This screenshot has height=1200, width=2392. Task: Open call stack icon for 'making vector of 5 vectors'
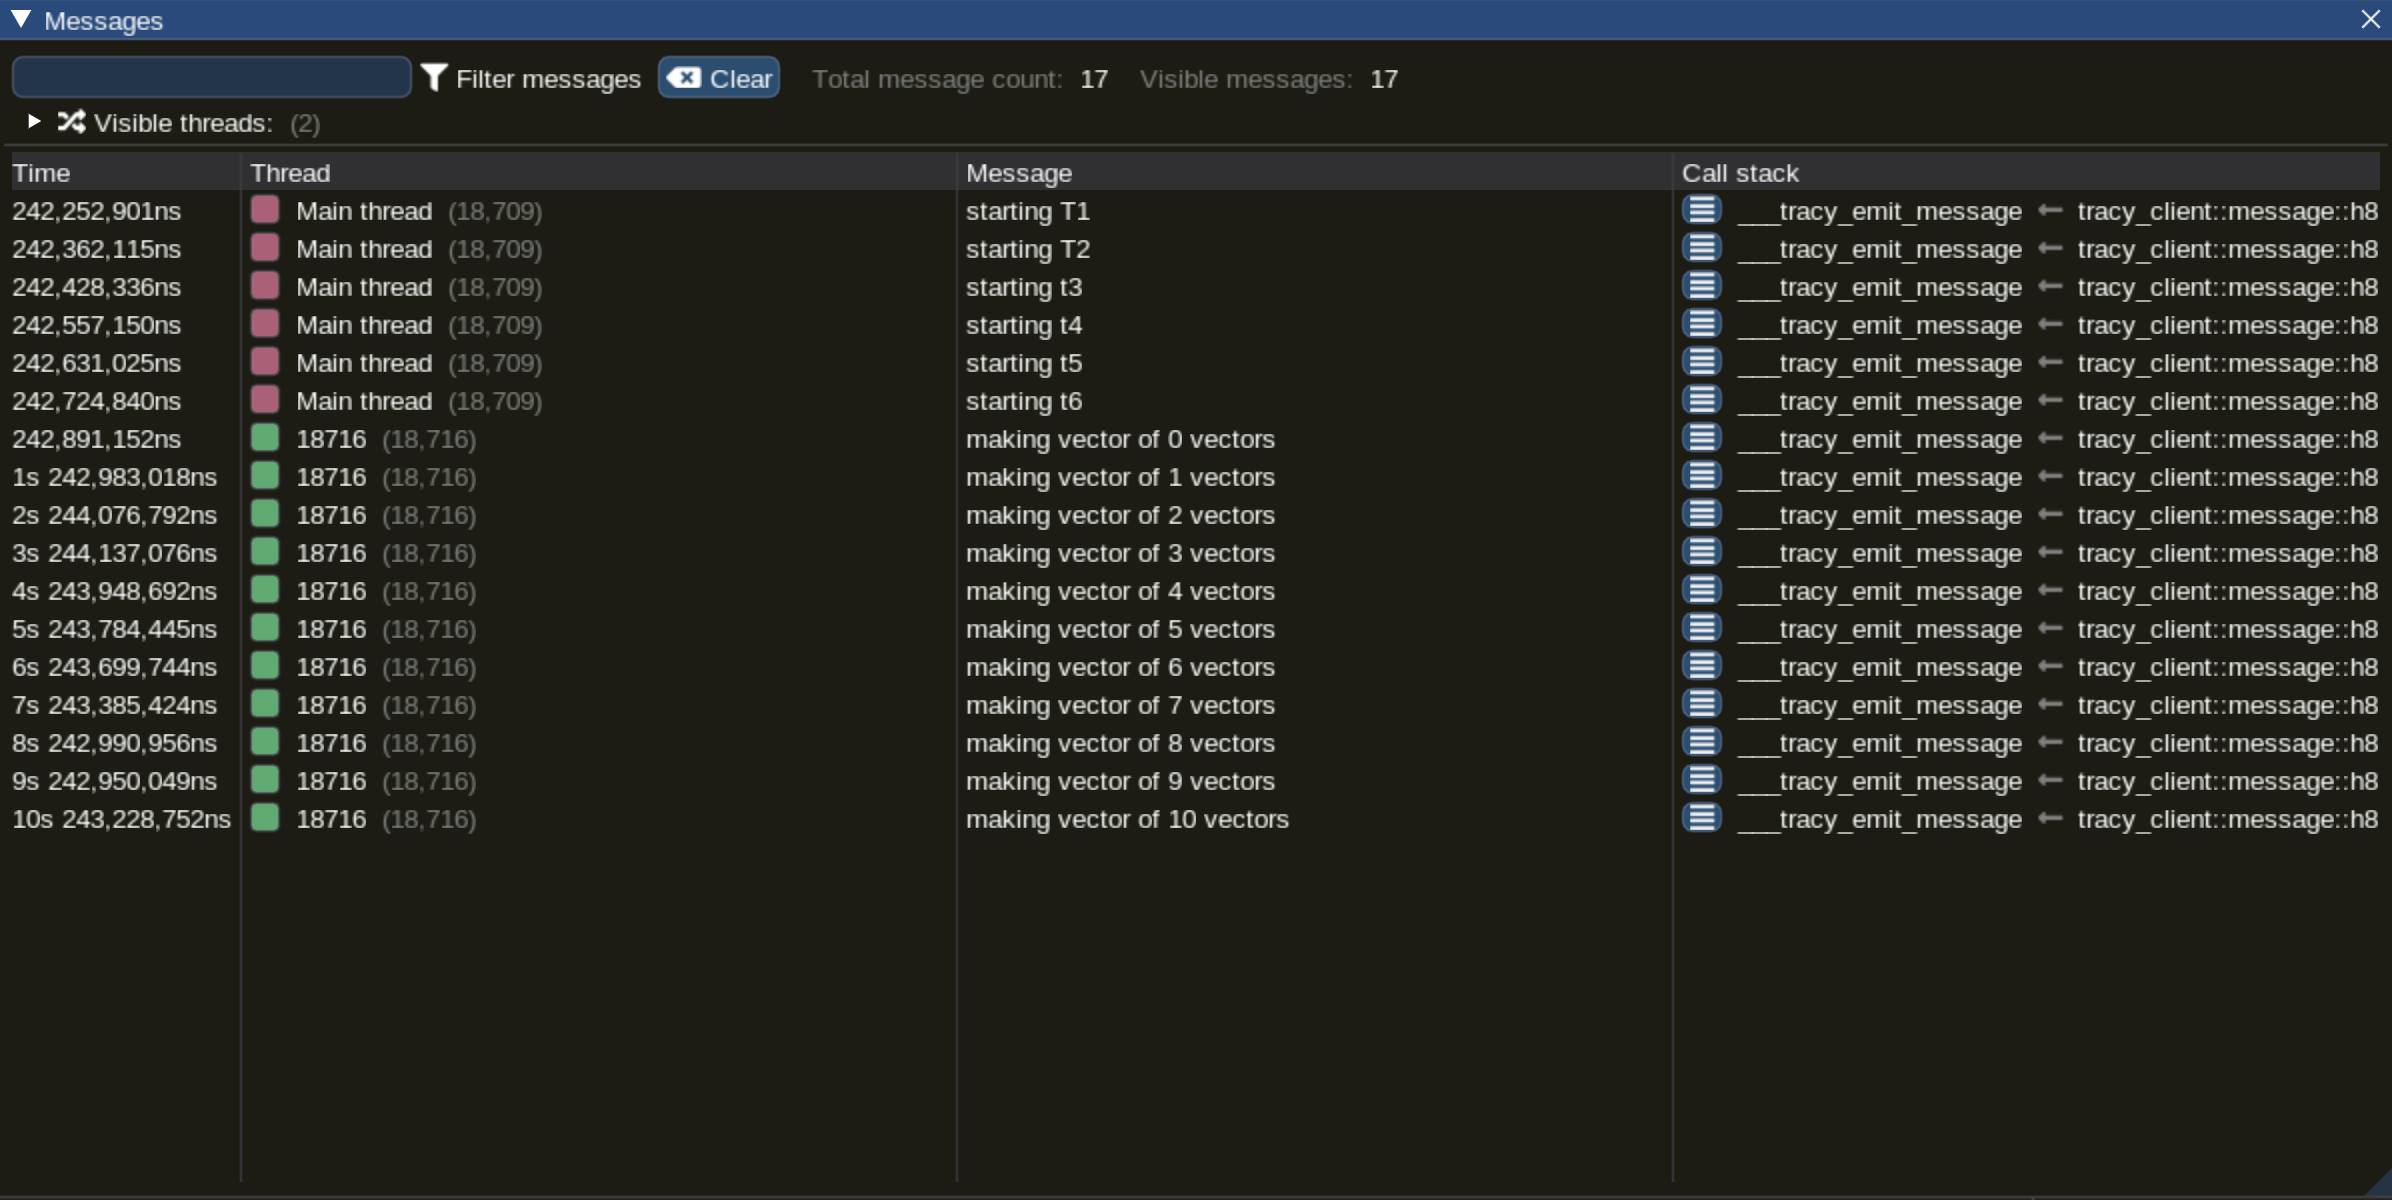[1701, 628]
